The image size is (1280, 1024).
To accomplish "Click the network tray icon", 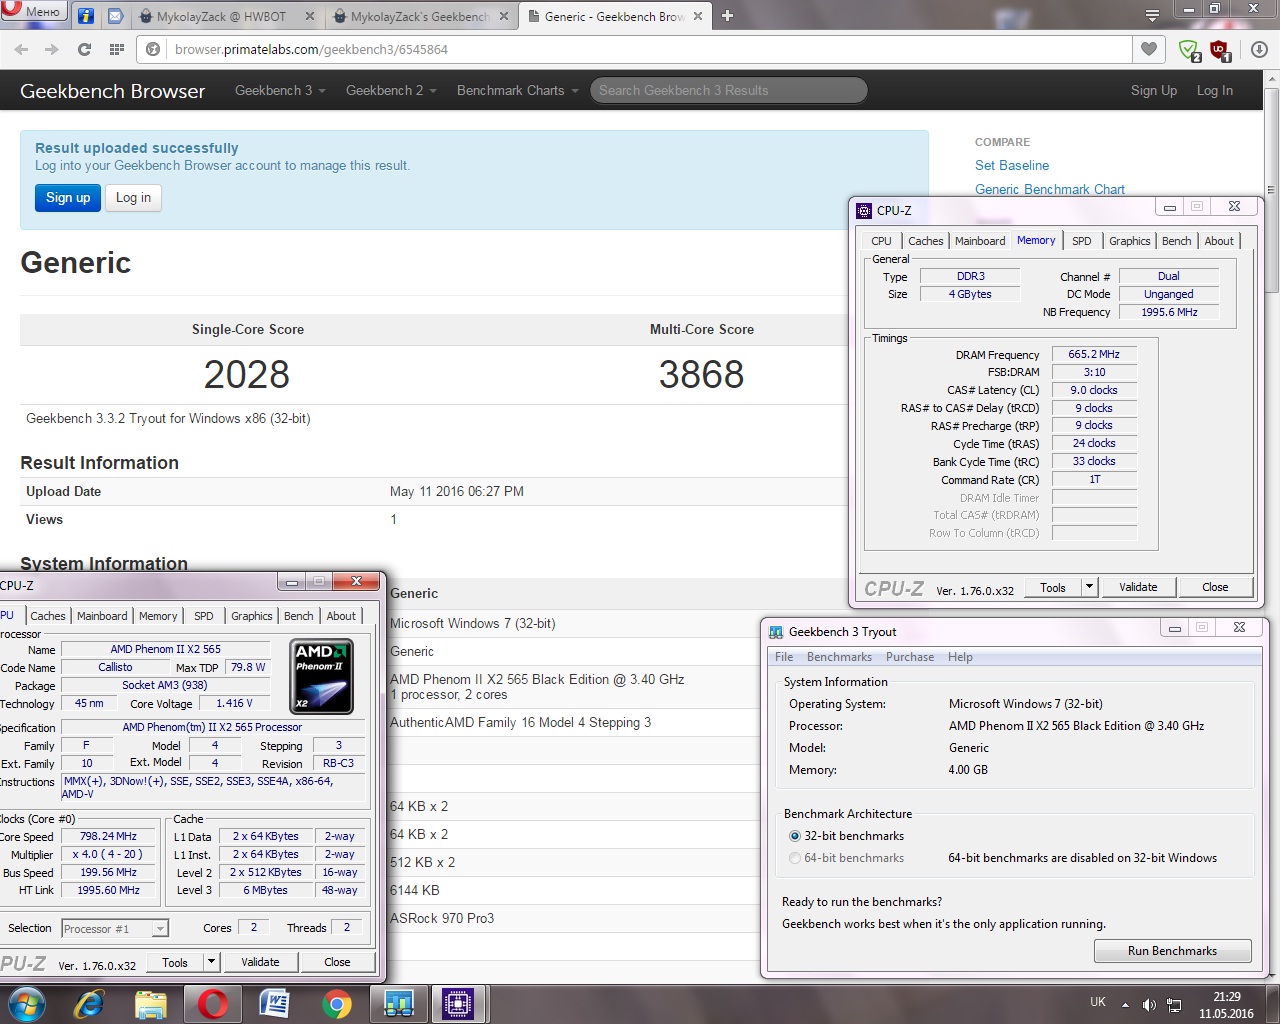I will [x=1174, y=1004].
